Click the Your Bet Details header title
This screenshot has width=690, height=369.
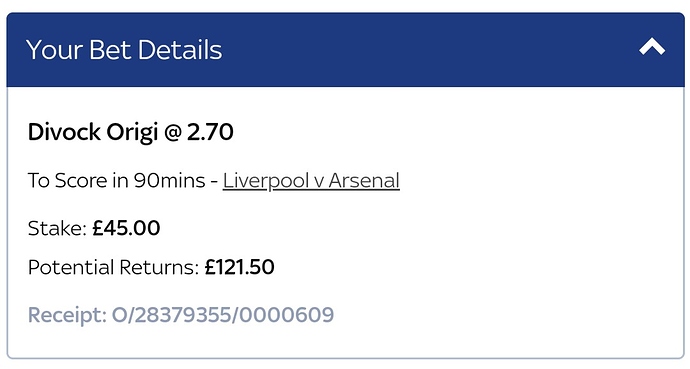click(124, 49)
